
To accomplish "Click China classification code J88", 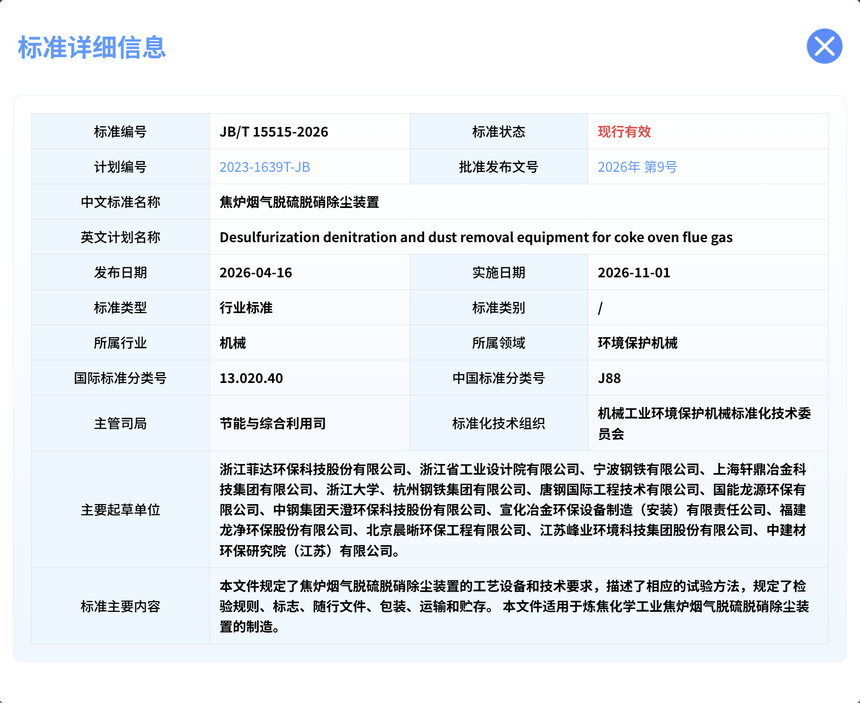I will [x=609, y=378].
